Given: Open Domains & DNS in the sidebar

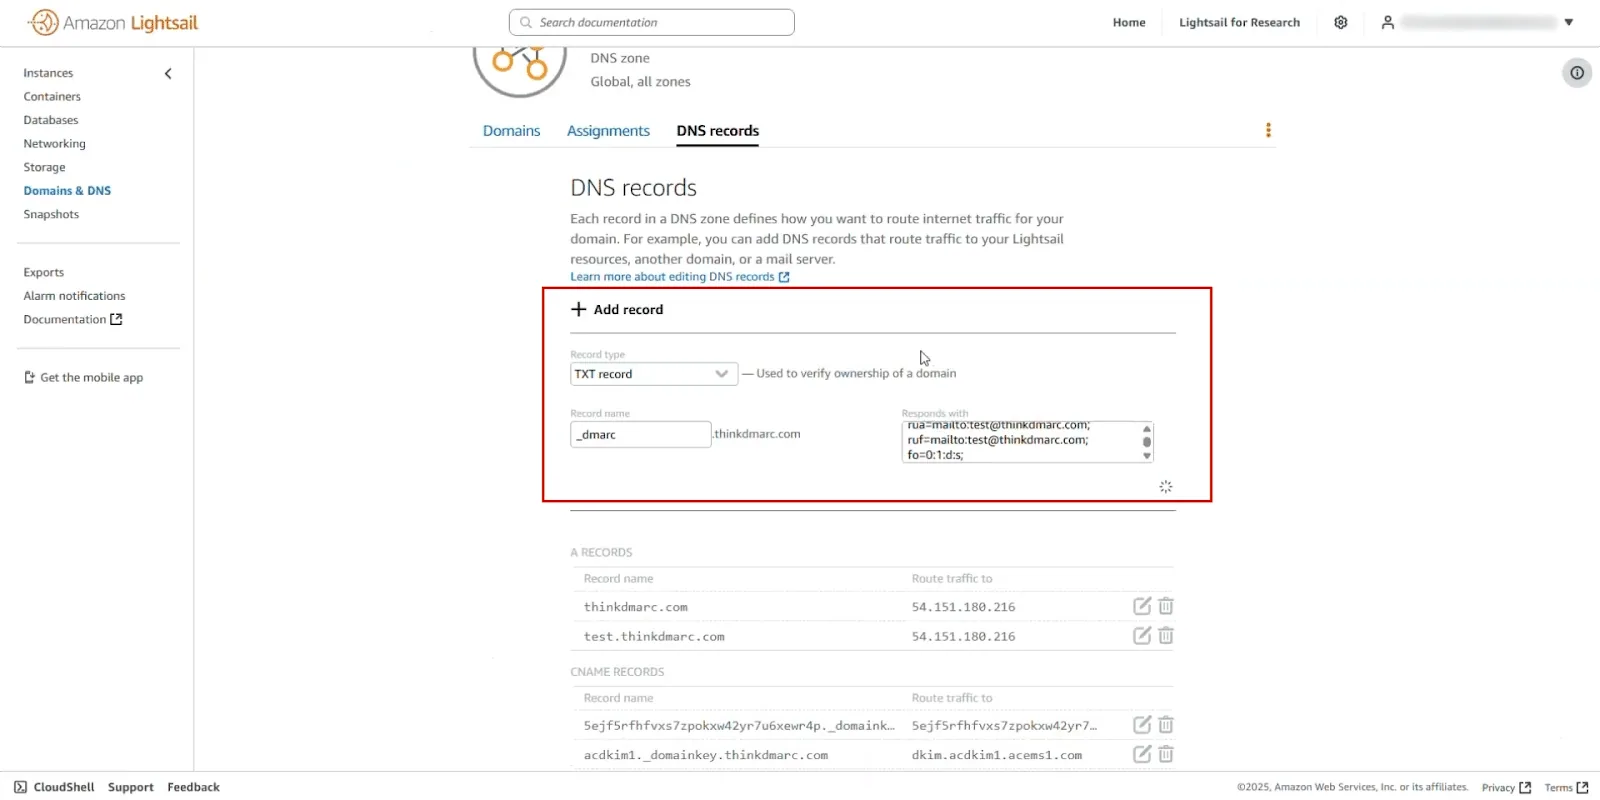Looking at the screenshot, I should (67, 191).
